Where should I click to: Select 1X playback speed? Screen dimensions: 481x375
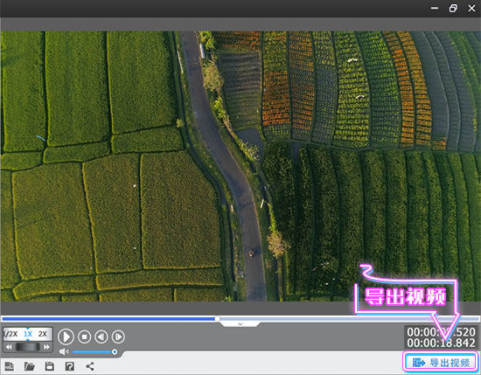tap(28, 334)
